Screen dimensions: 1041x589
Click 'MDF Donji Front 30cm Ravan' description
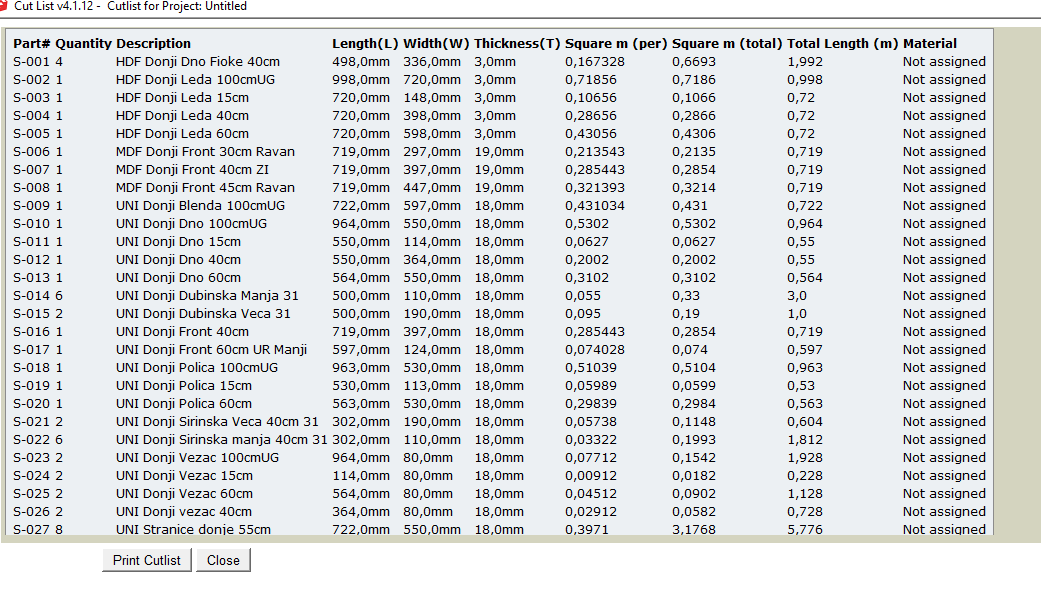205,151
